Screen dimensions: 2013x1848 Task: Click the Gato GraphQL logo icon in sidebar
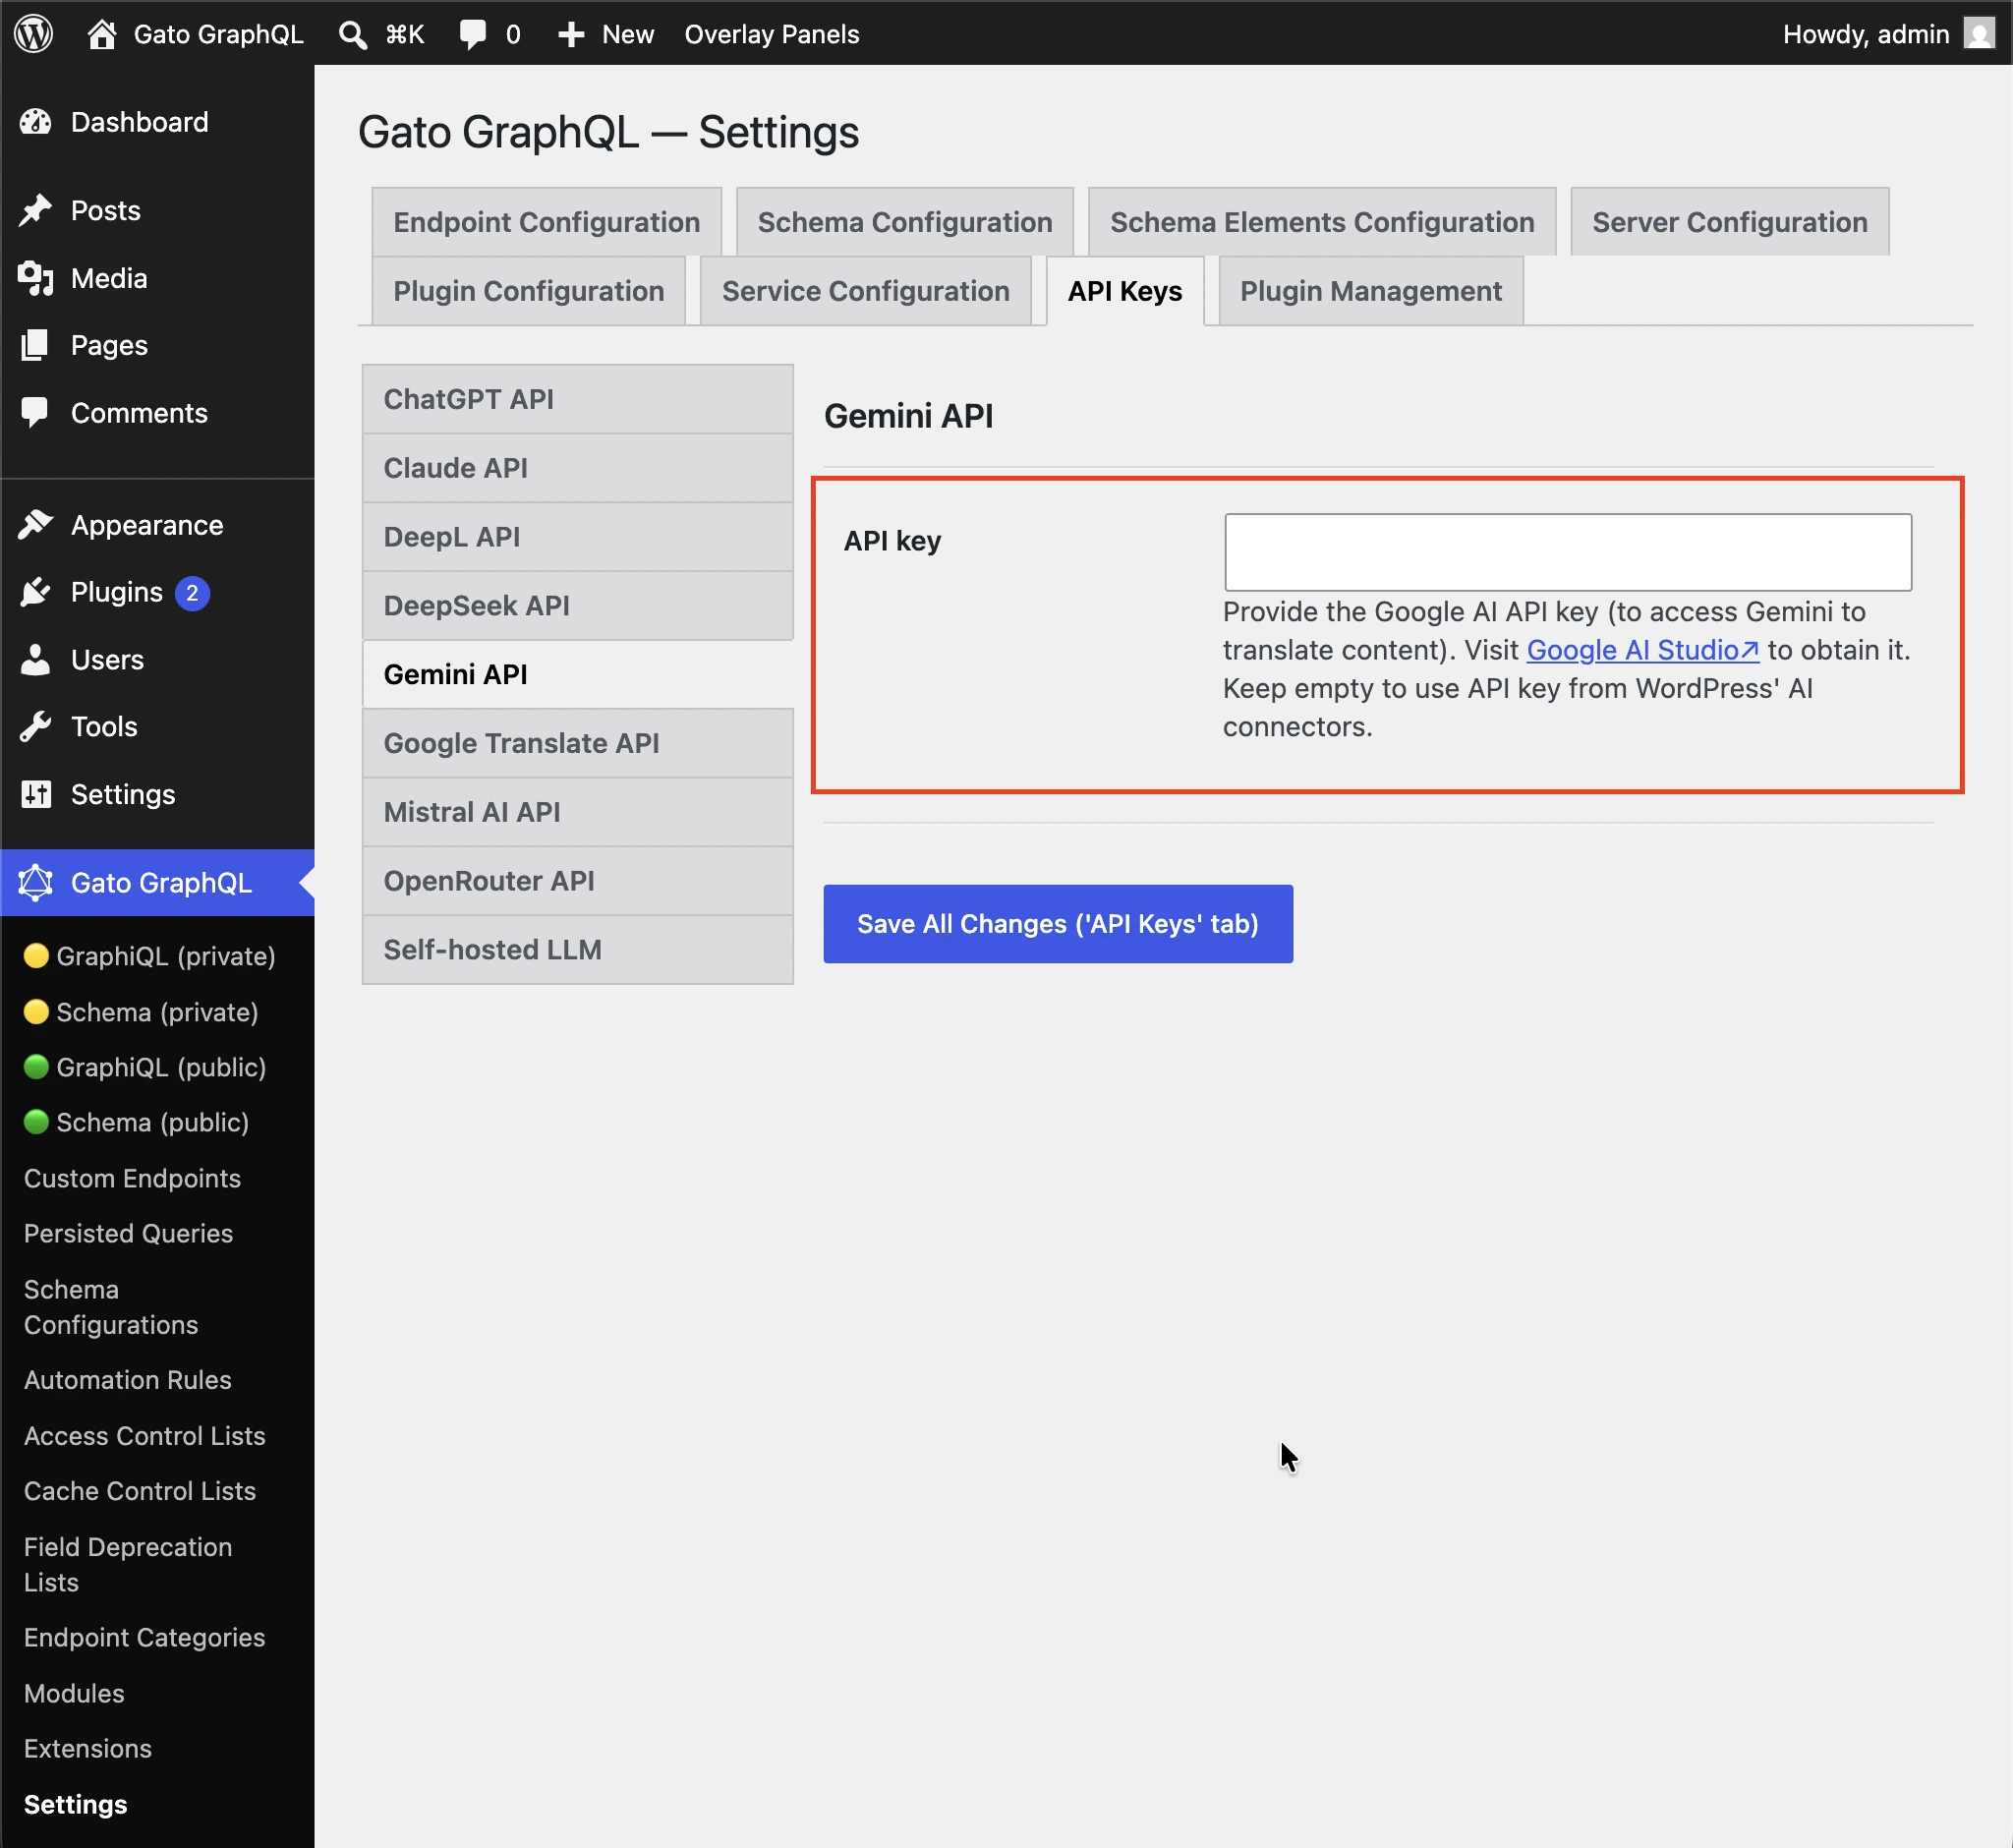tap(36, 883)
